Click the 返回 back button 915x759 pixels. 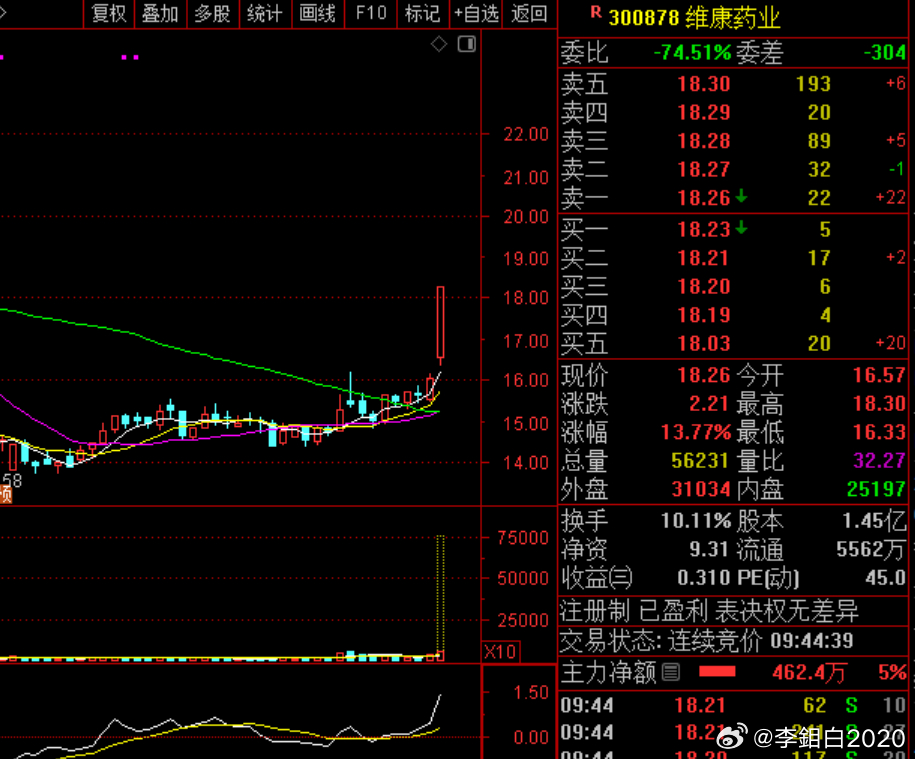click(529, 13)
